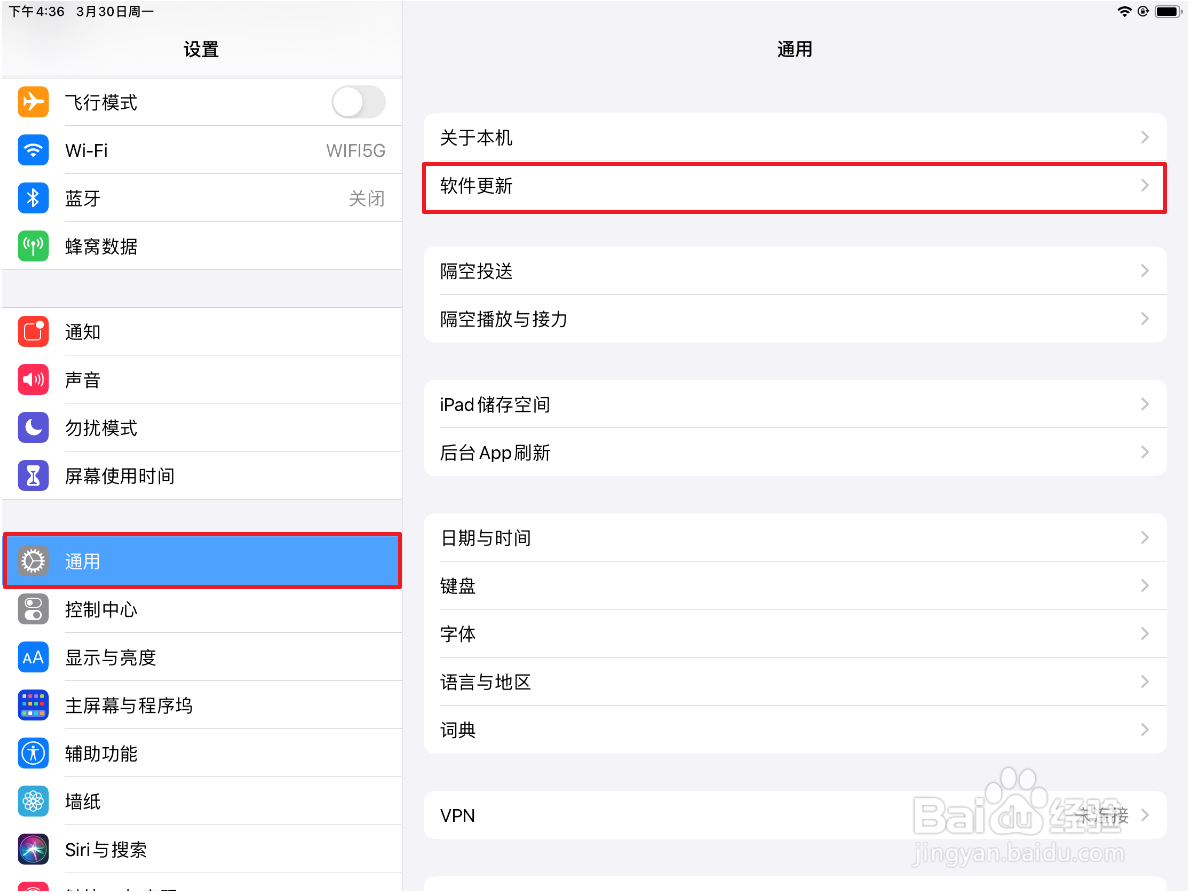Tap the Accessibility icon
1189x894 pixels.
point(33,753)
